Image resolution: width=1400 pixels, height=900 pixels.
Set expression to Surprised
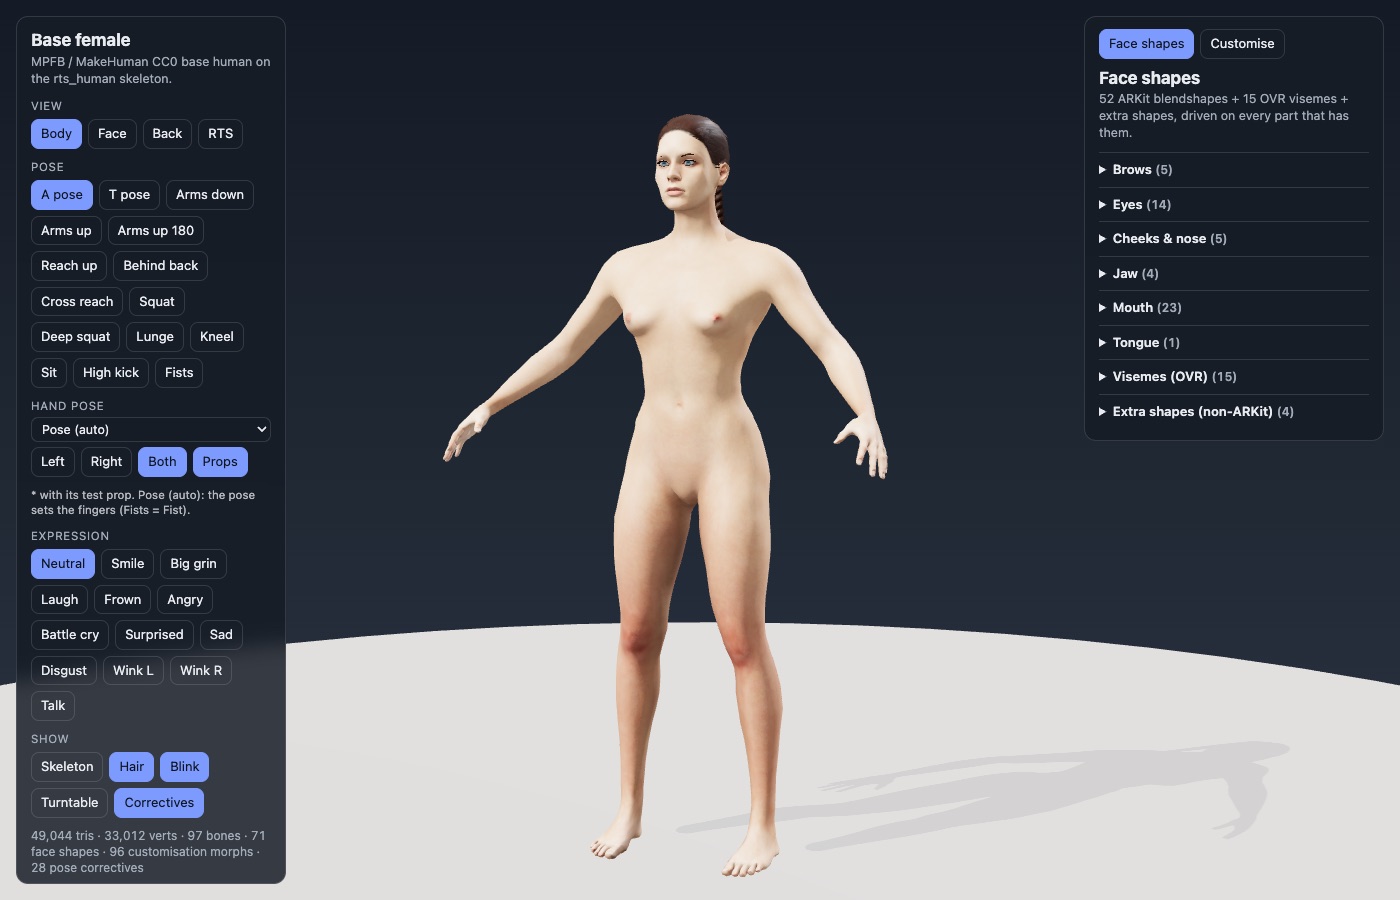coord(154,635)
